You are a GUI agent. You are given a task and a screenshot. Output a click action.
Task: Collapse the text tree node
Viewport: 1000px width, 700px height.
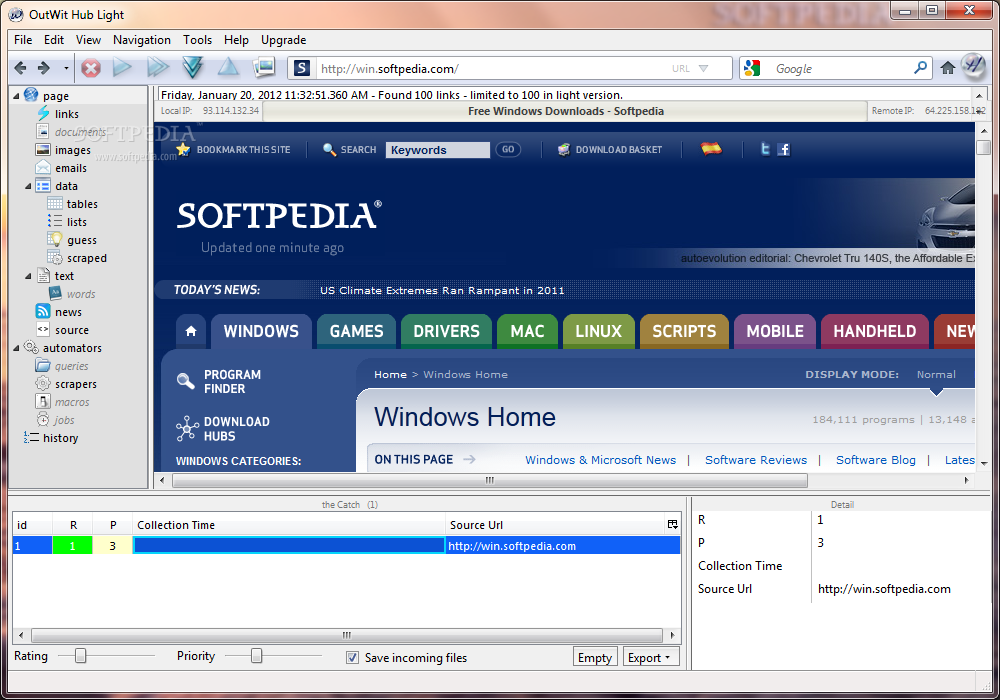click(x=28, y=276)
